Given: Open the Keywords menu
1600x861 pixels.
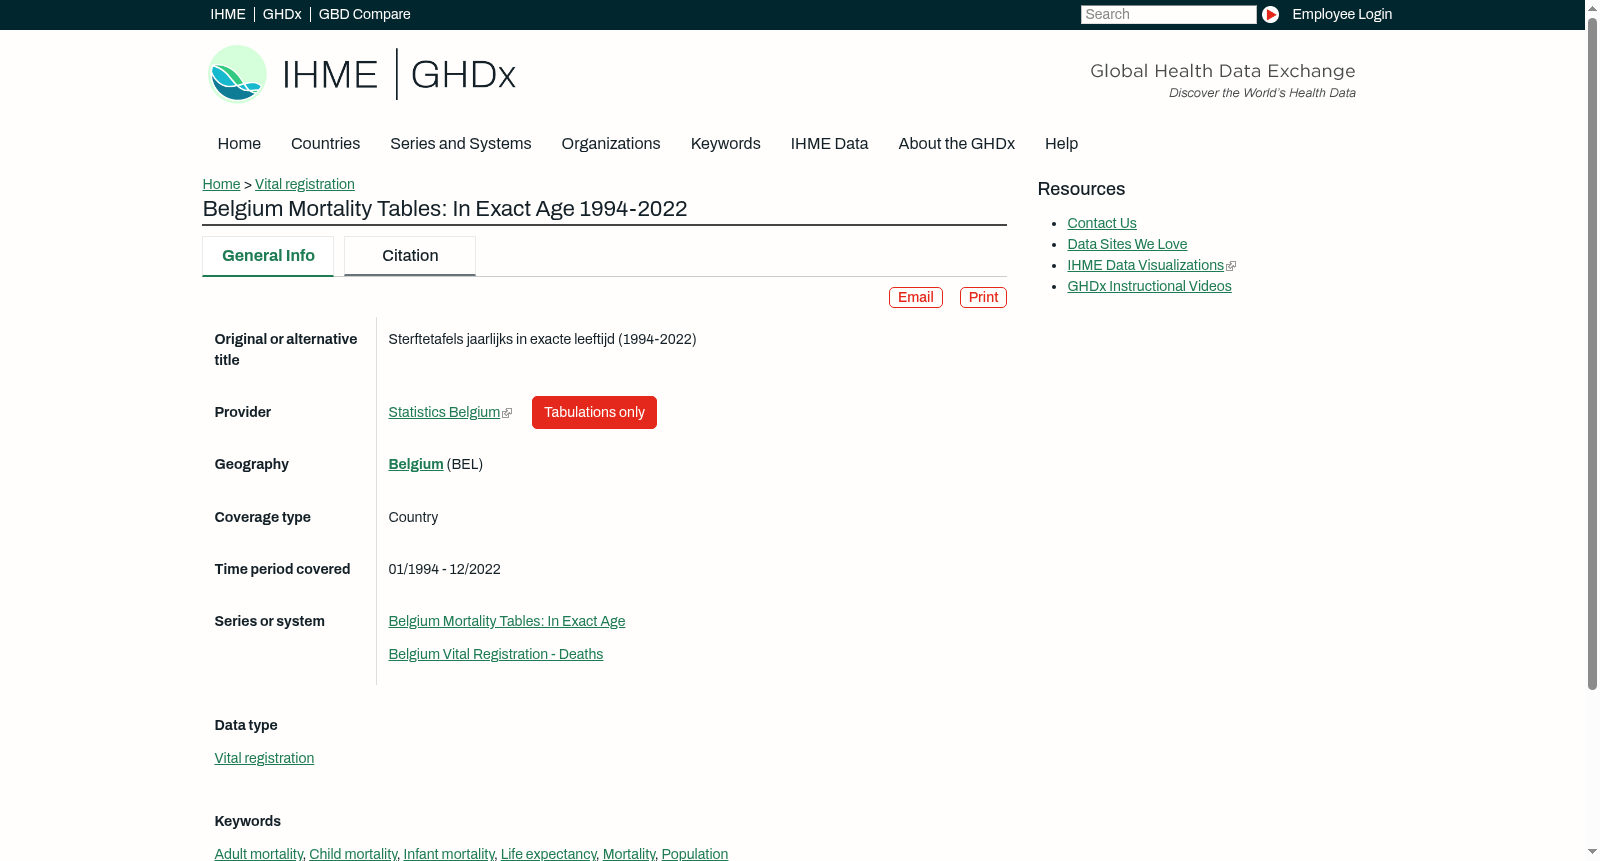Looking at the screenshot, I should pyautogui.click(x=726, y=144).
